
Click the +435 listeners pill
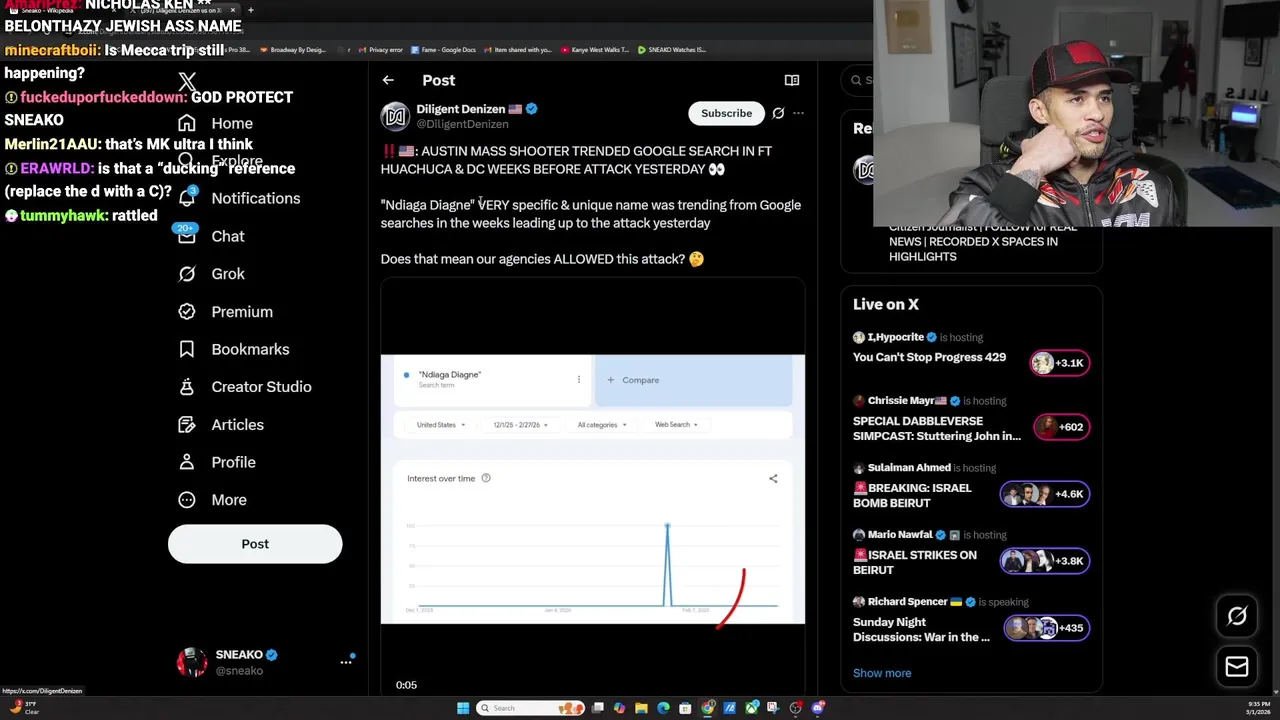(1047, 628)
